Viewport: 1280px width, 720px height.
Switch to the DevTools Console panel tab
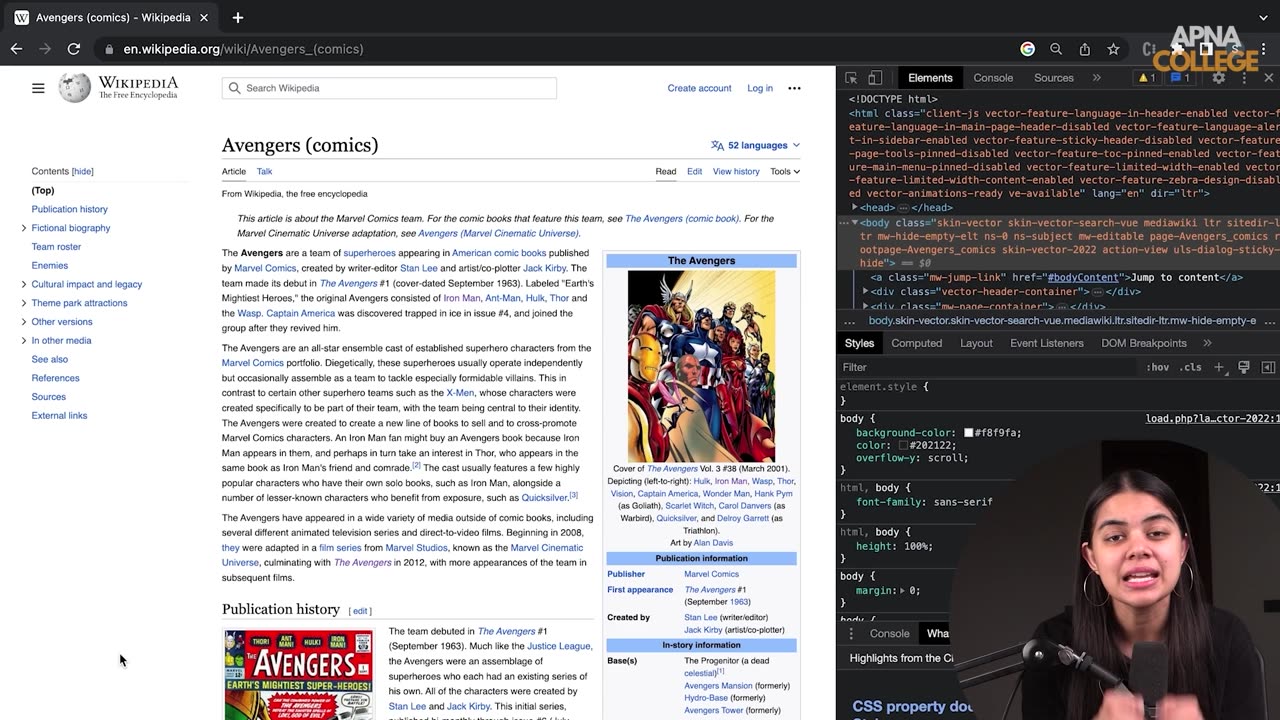coord(993,78)
